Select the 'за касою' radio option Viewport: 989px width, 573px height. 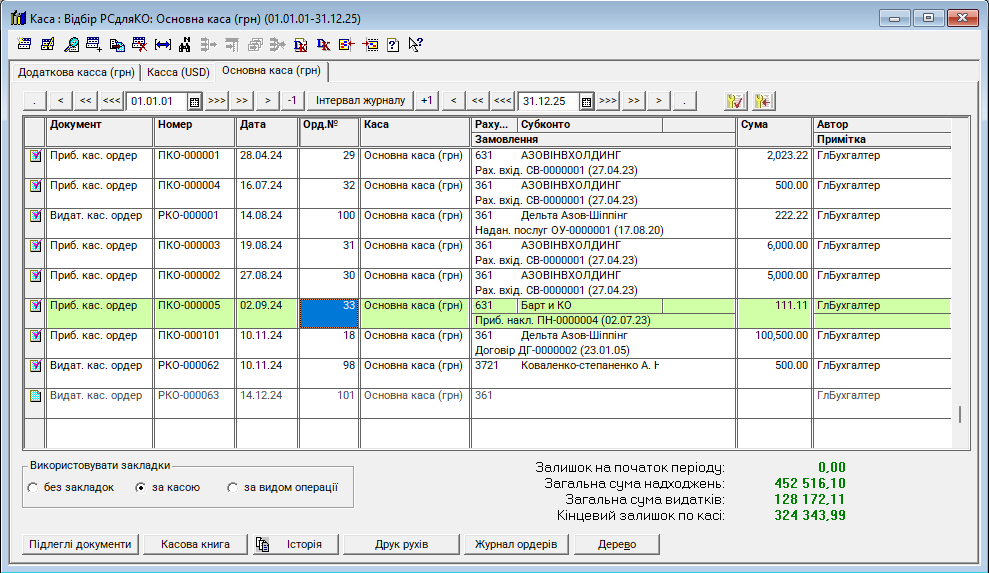click(x=140, y=488)
